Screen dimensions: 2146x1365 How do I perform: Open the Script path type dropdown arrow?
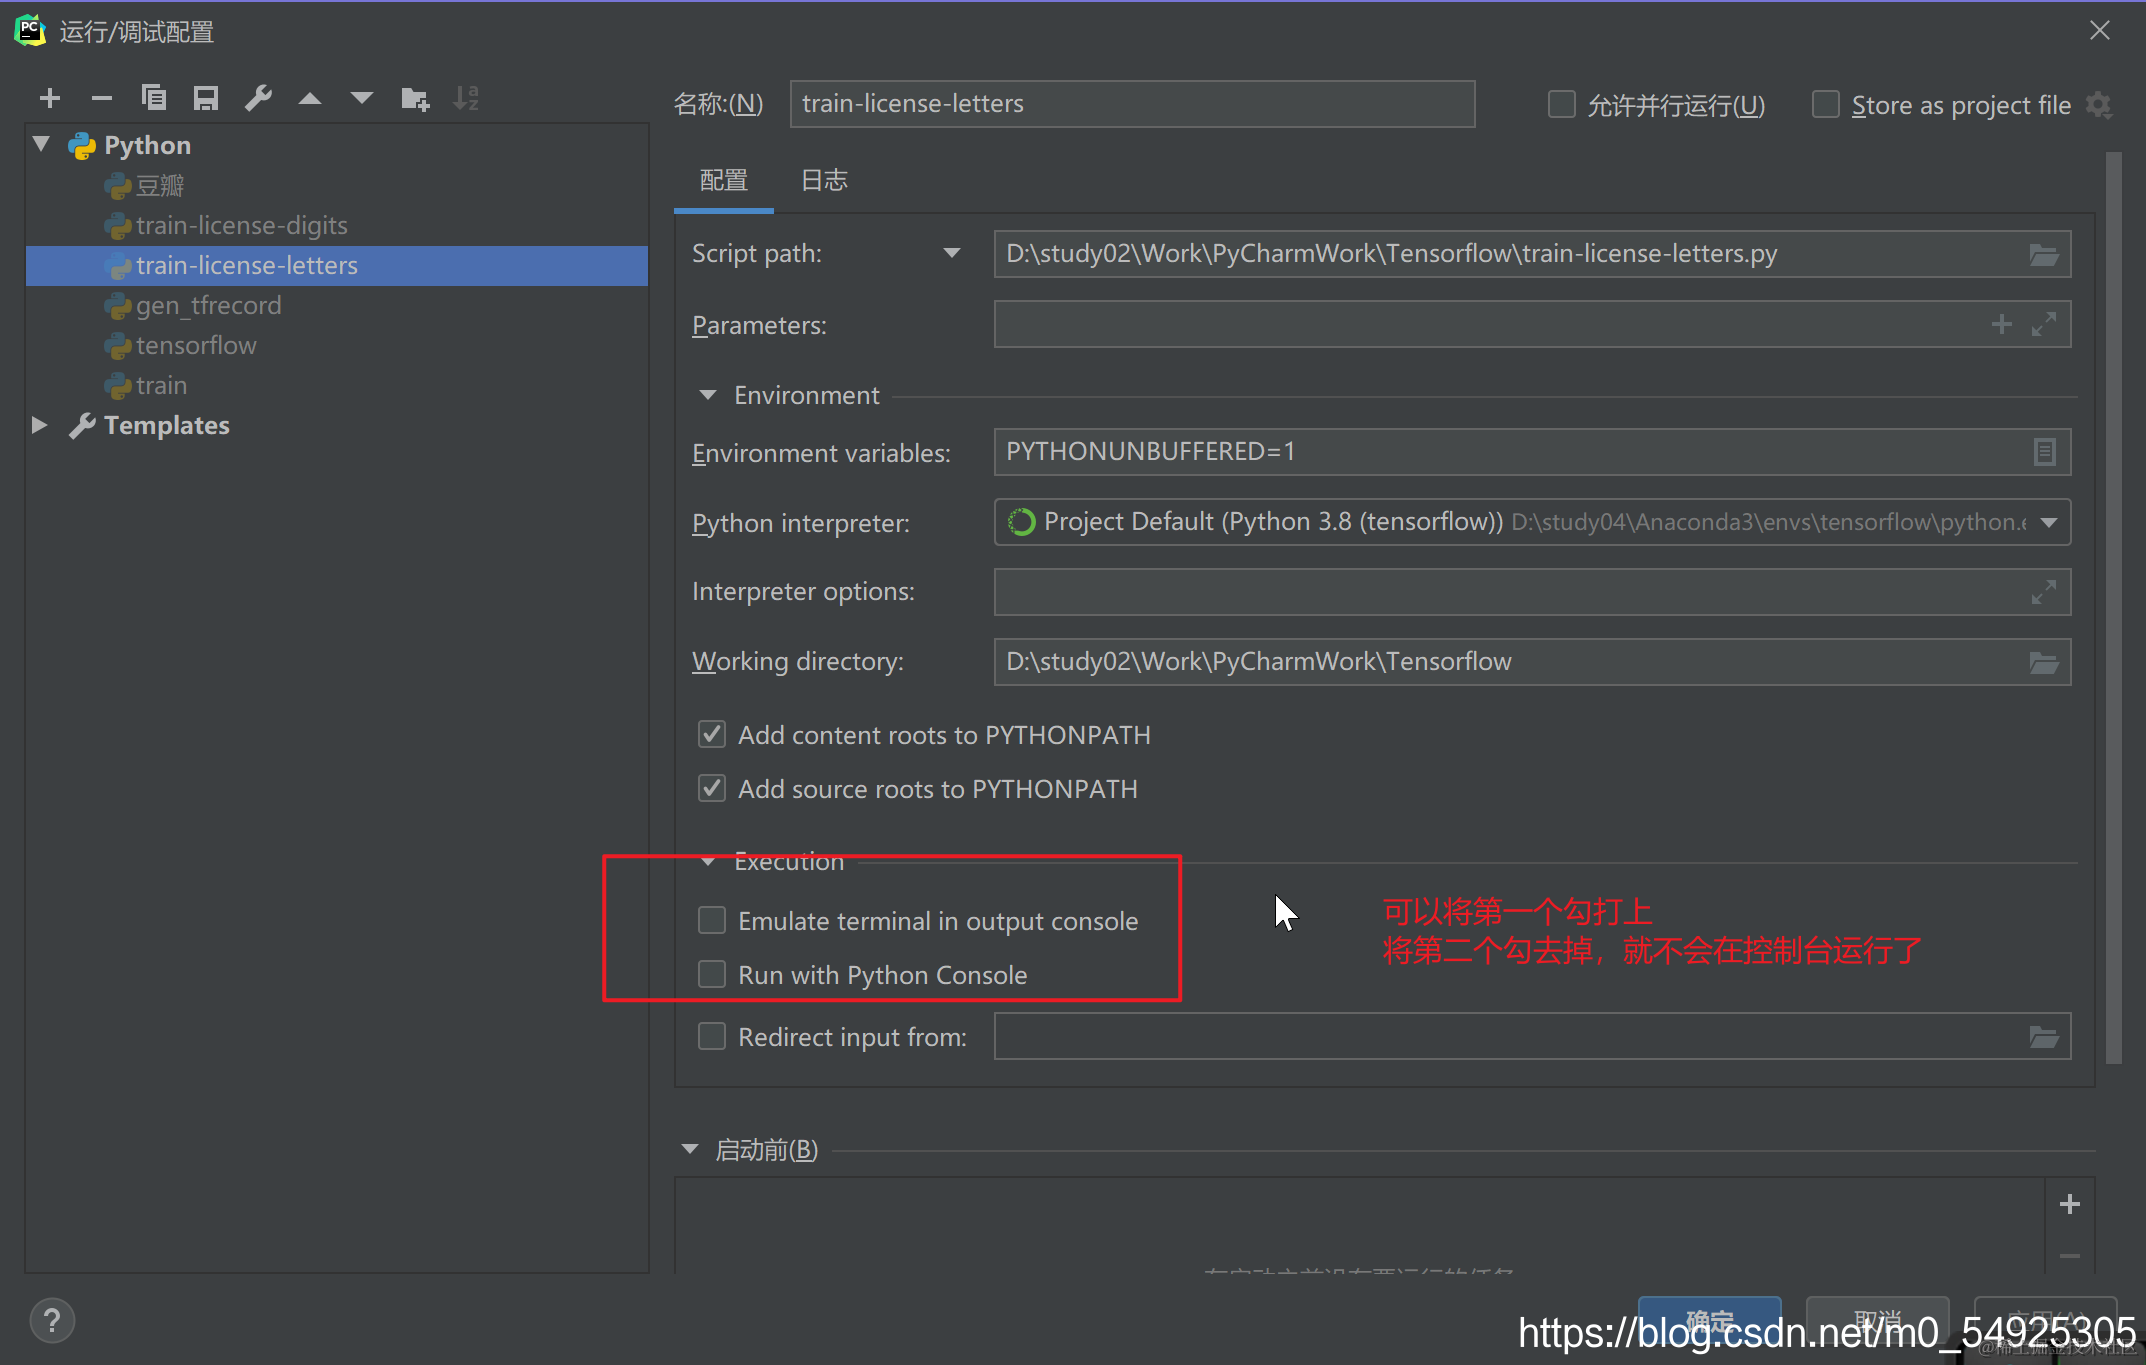point(951,254)
